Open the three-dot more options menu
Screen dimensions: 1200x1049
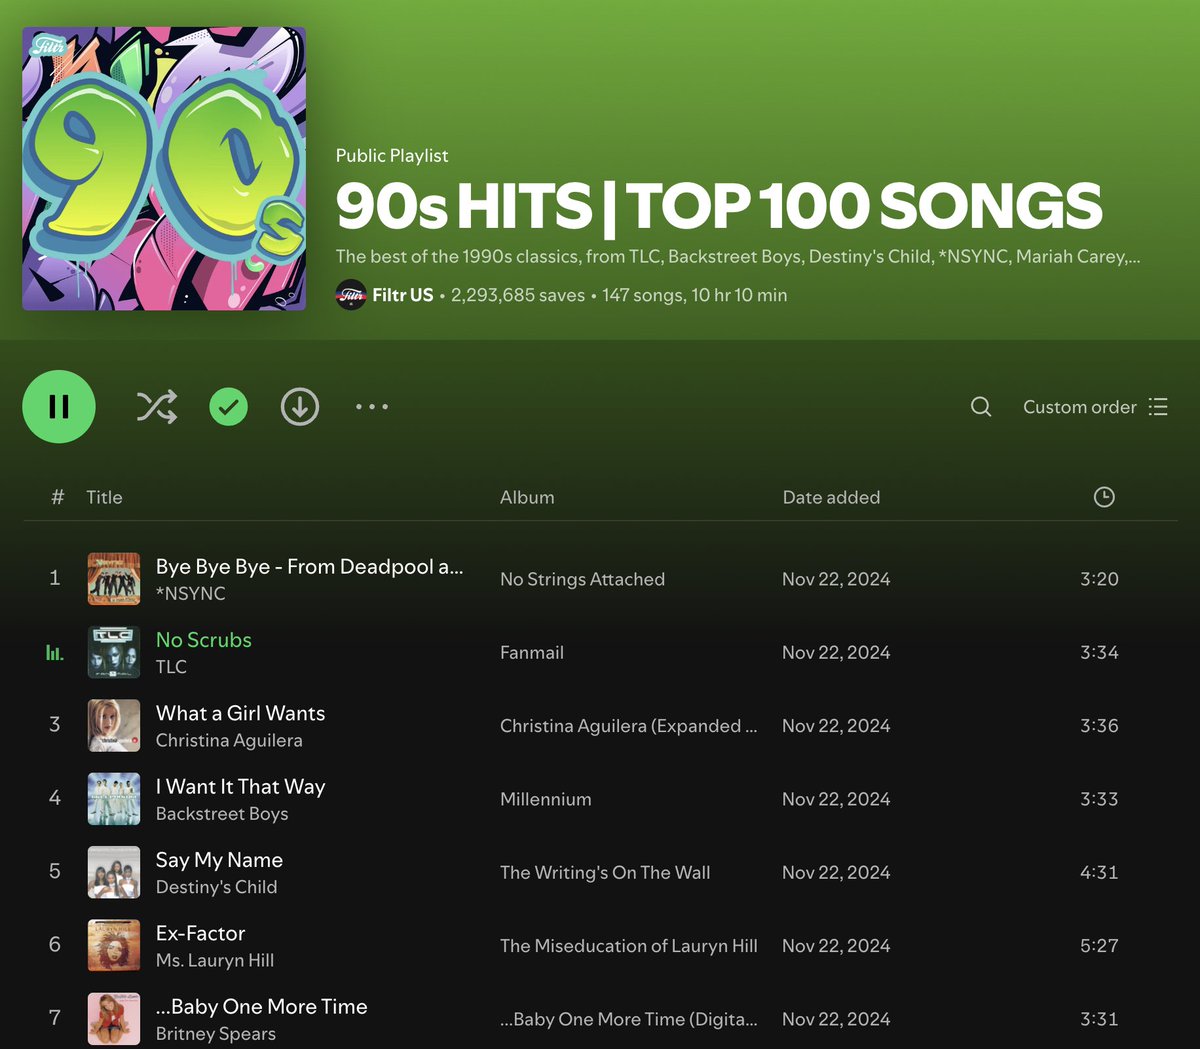point(372,407)
